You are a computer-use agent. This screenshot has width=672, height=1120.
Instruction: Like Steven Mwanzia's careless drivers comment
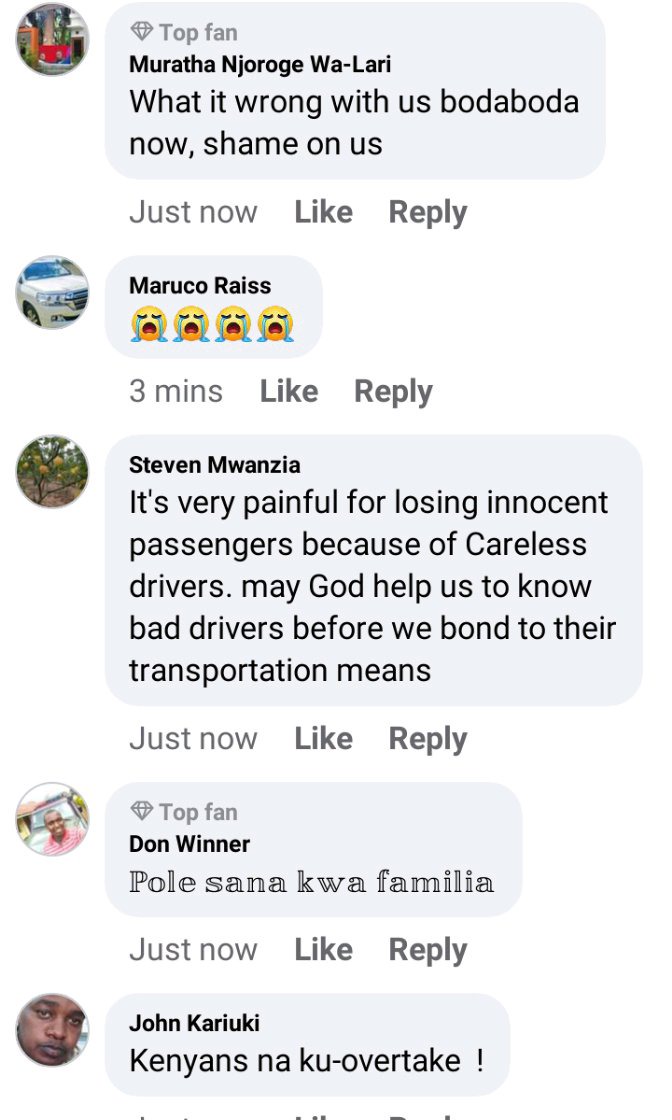point(324,739)
